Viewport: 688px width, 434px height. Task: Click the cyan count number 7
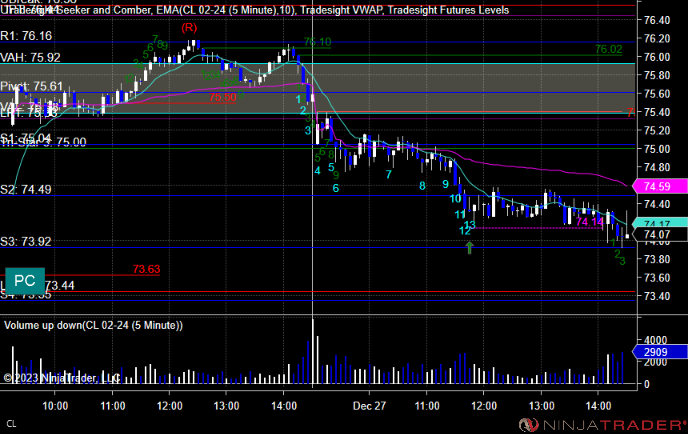pos(388,175)
